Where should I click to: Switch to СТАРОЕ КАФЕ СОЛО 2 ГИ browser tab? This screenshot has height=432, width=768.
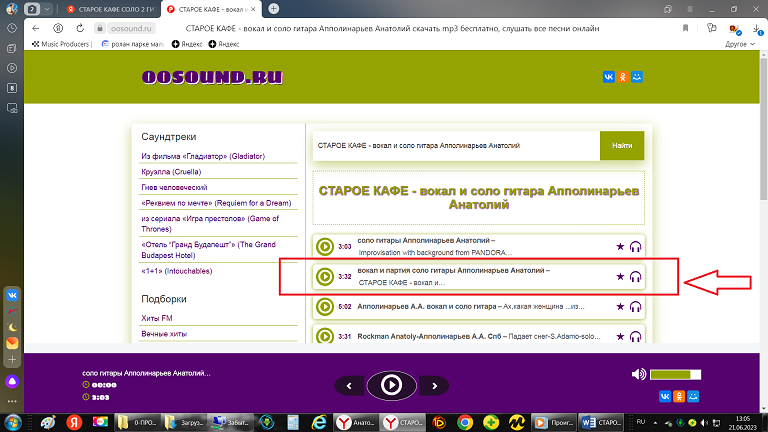click(x=110, y=9)
